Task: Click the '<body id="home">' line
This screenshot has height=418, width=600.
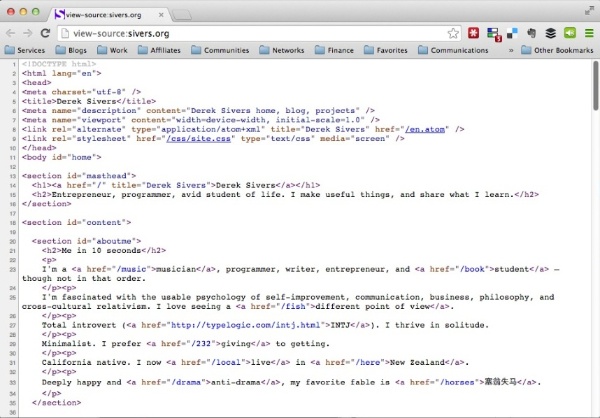Action: (62, 157)
